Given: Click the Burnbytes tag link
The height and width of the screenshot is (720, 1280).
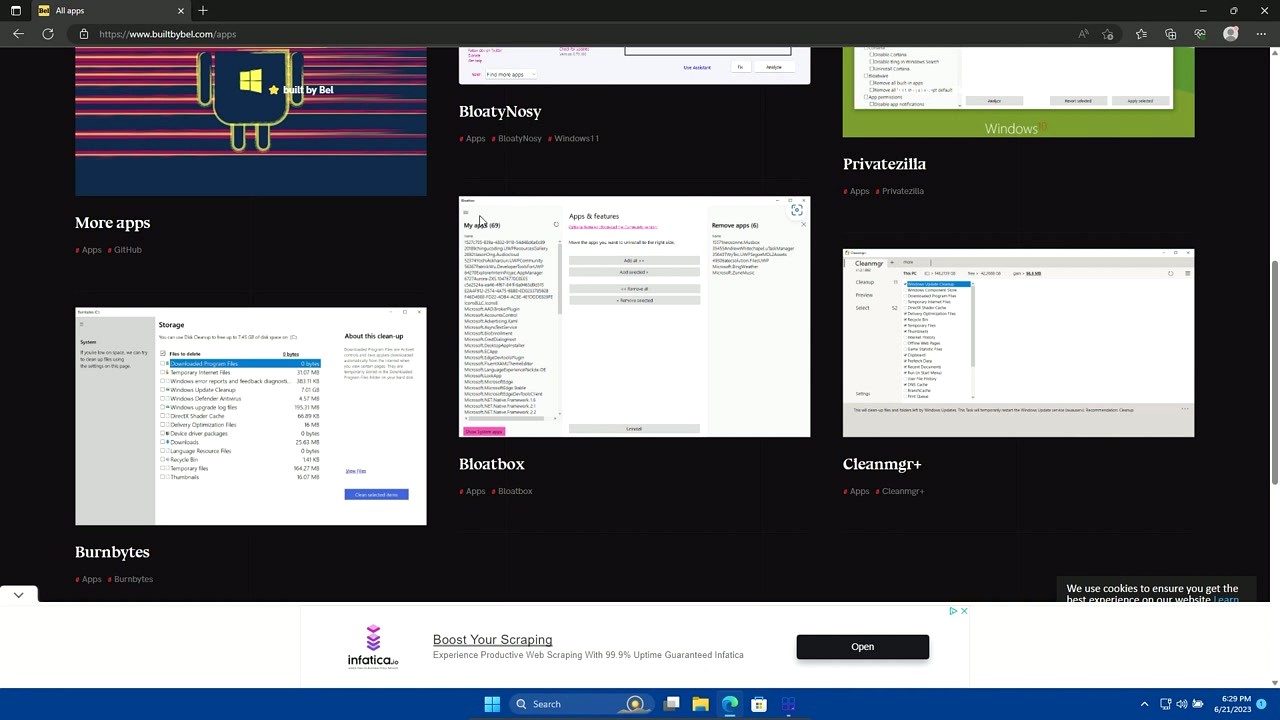Looking at the screenshot, I should [133, 579].
